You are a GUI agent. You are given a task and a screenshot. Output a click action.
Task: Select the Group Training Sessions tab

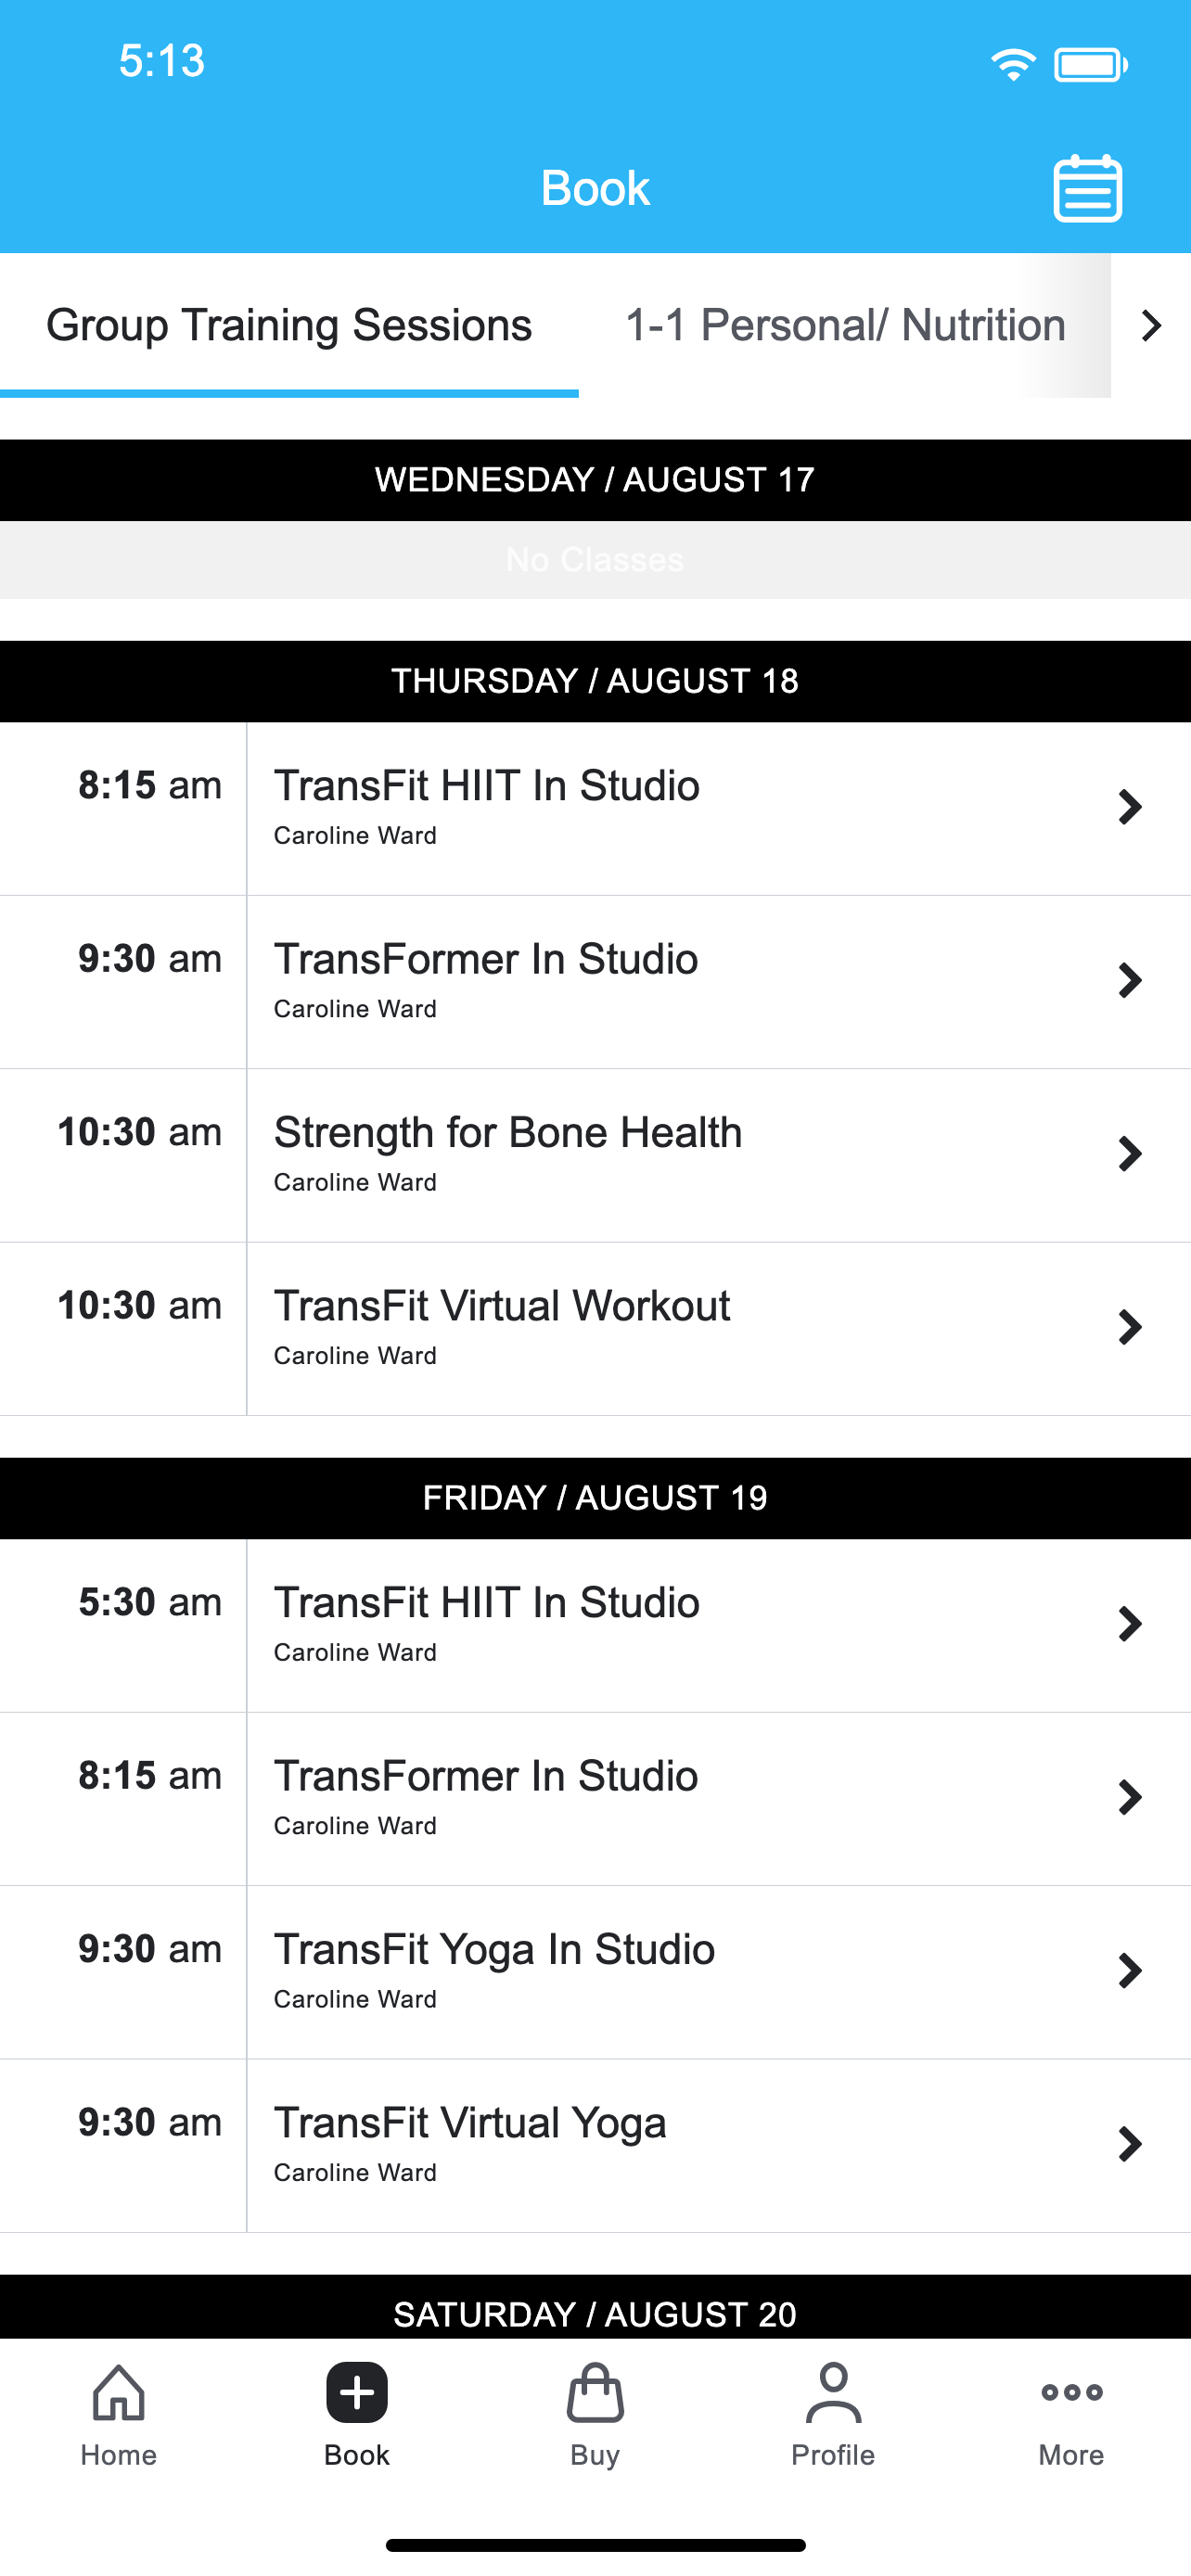pos(289,325)
